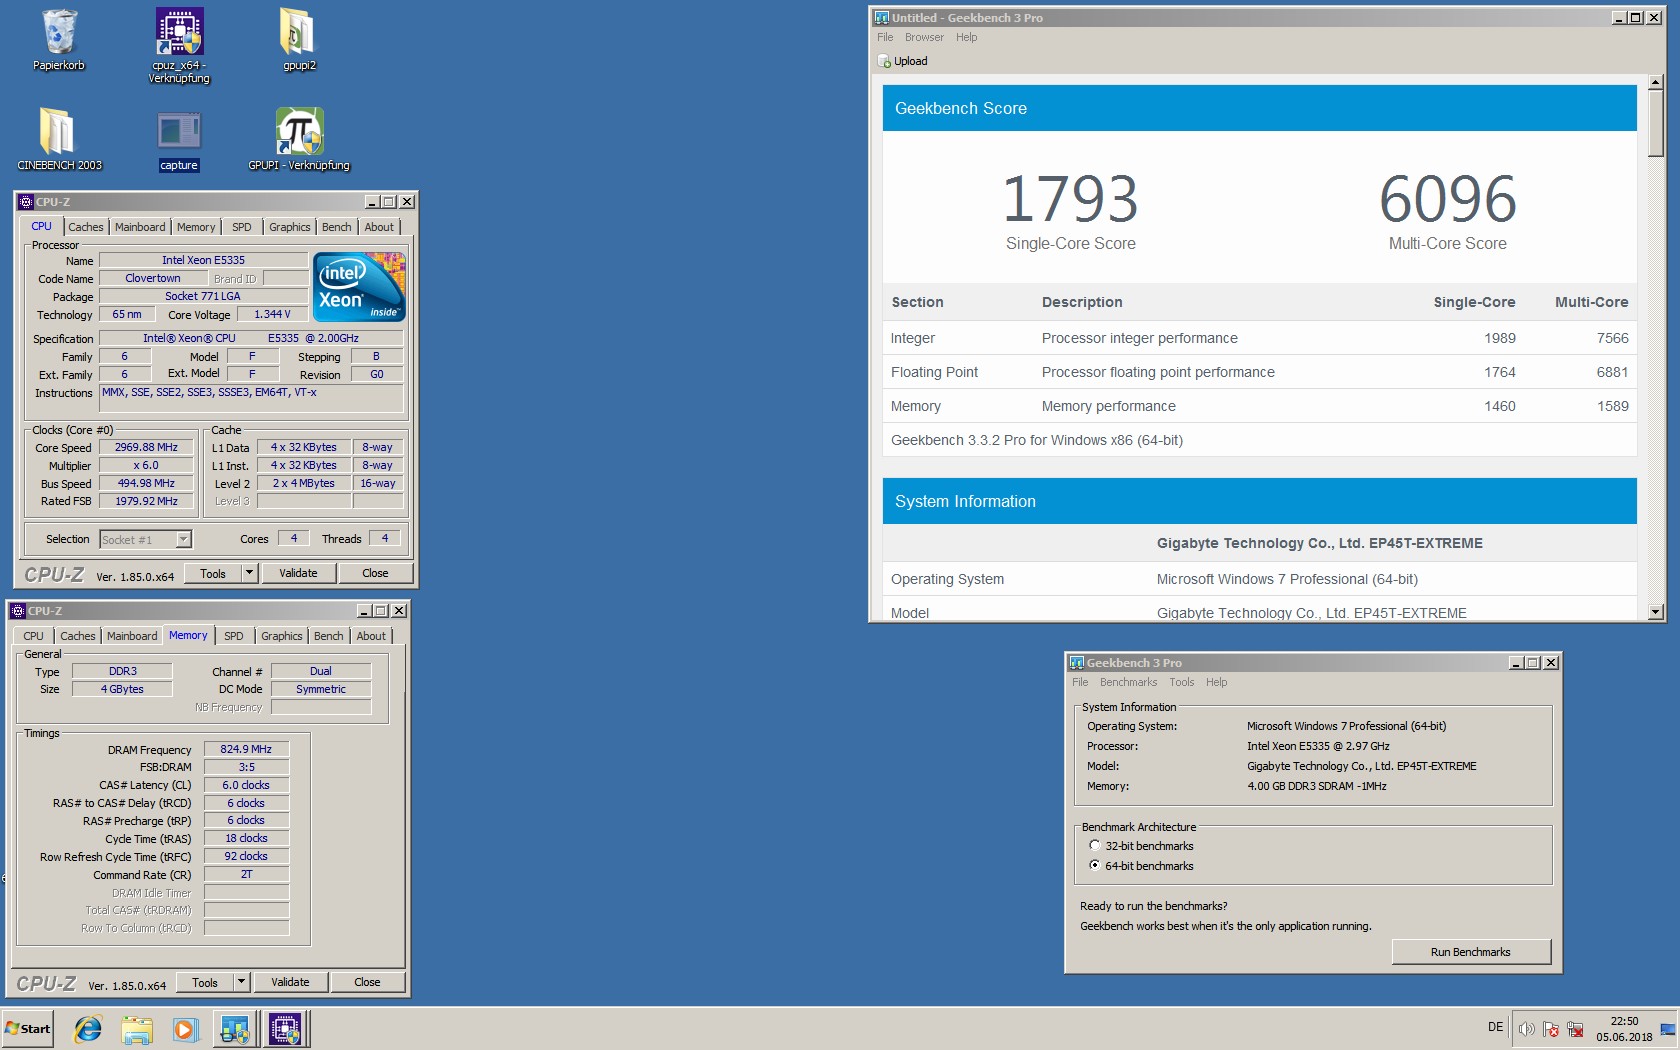Click Untitled Geekbench 3 Pro title icon
This screenshot has height=1050, width=1680.
coord(882,18)
